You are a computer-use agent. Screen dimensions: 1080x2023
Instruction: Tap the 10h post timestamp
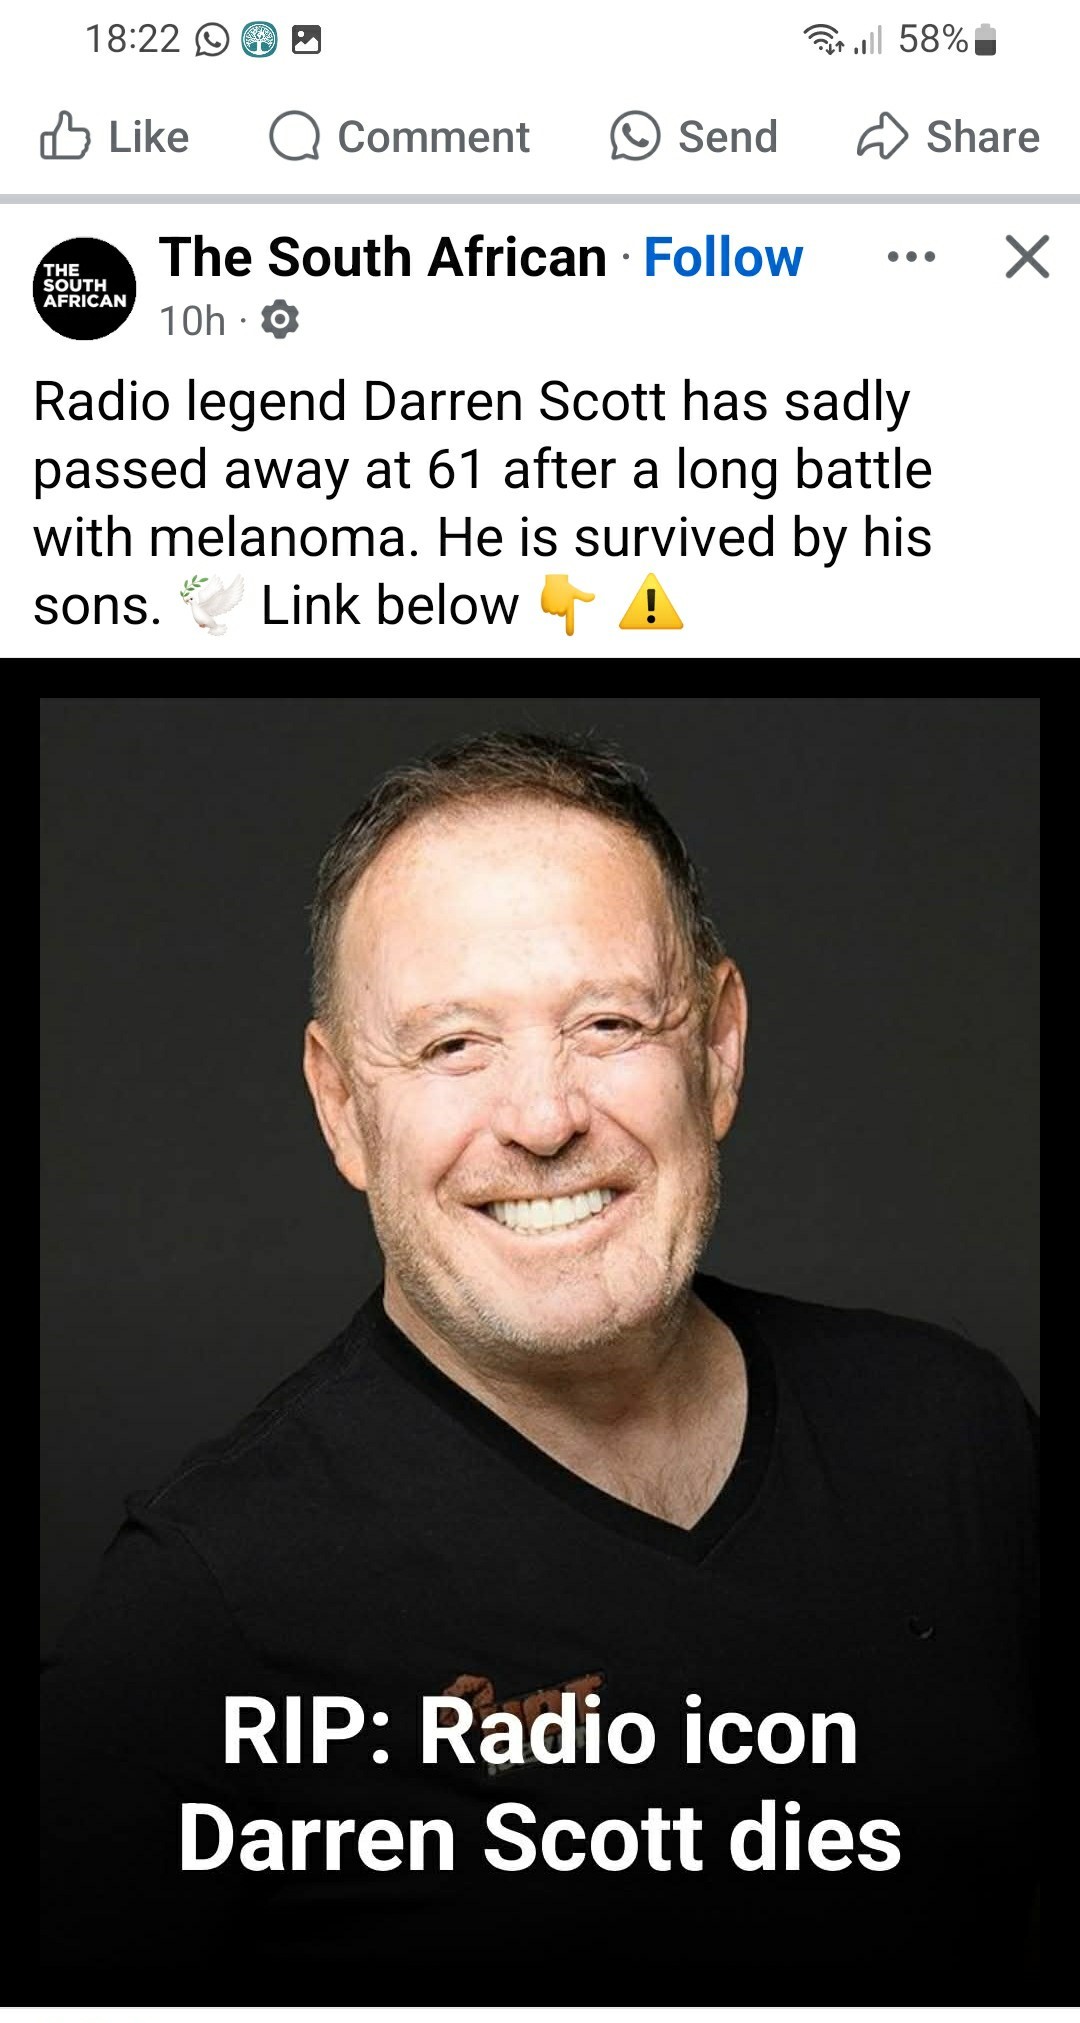tap(192, 321)
